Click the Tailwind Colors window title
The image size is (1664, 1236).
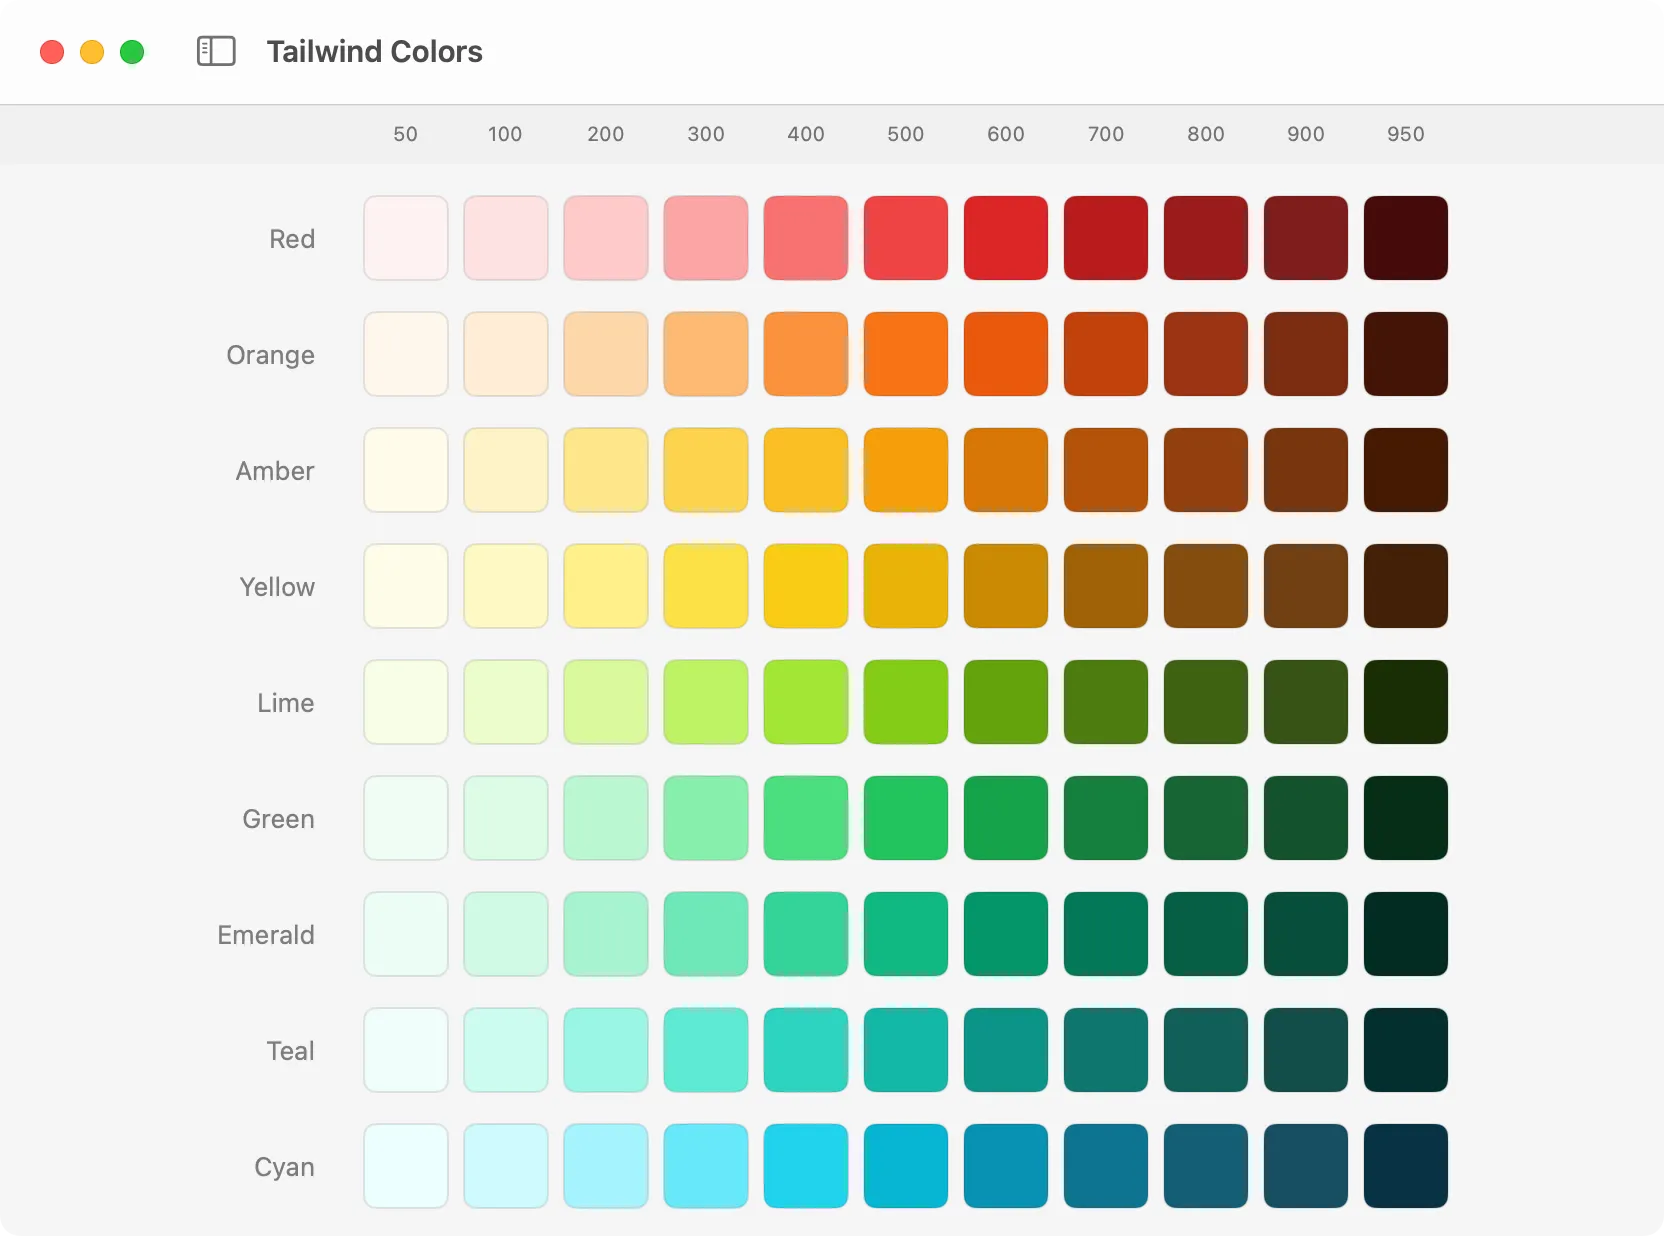374,52
